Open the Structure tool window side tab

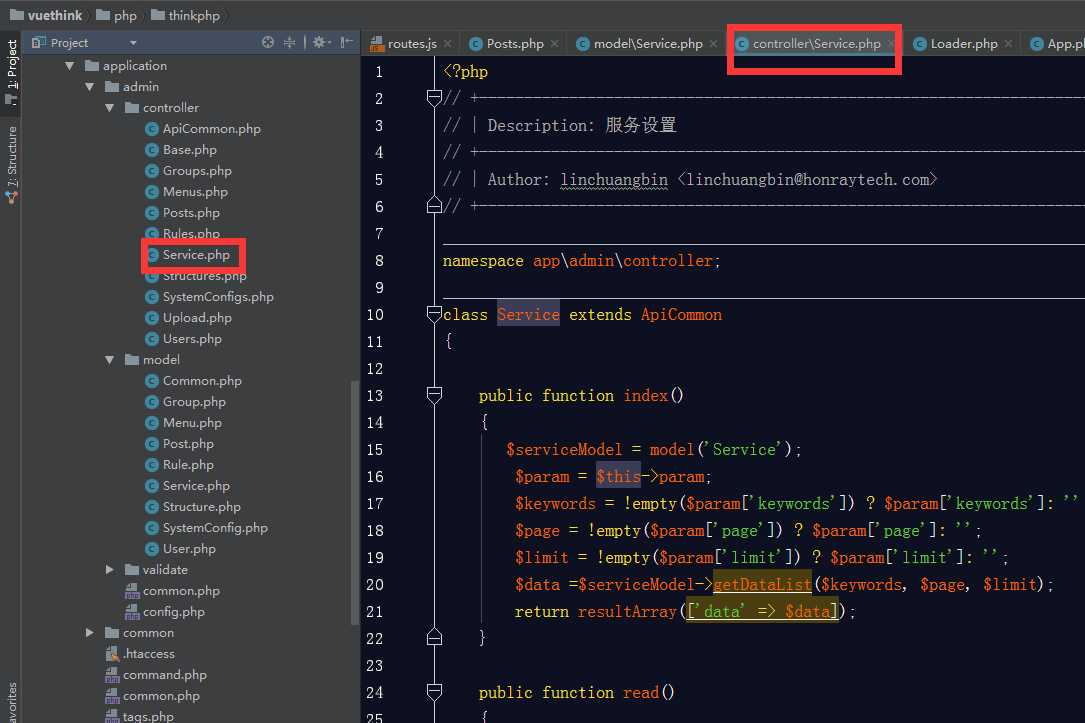12,163
